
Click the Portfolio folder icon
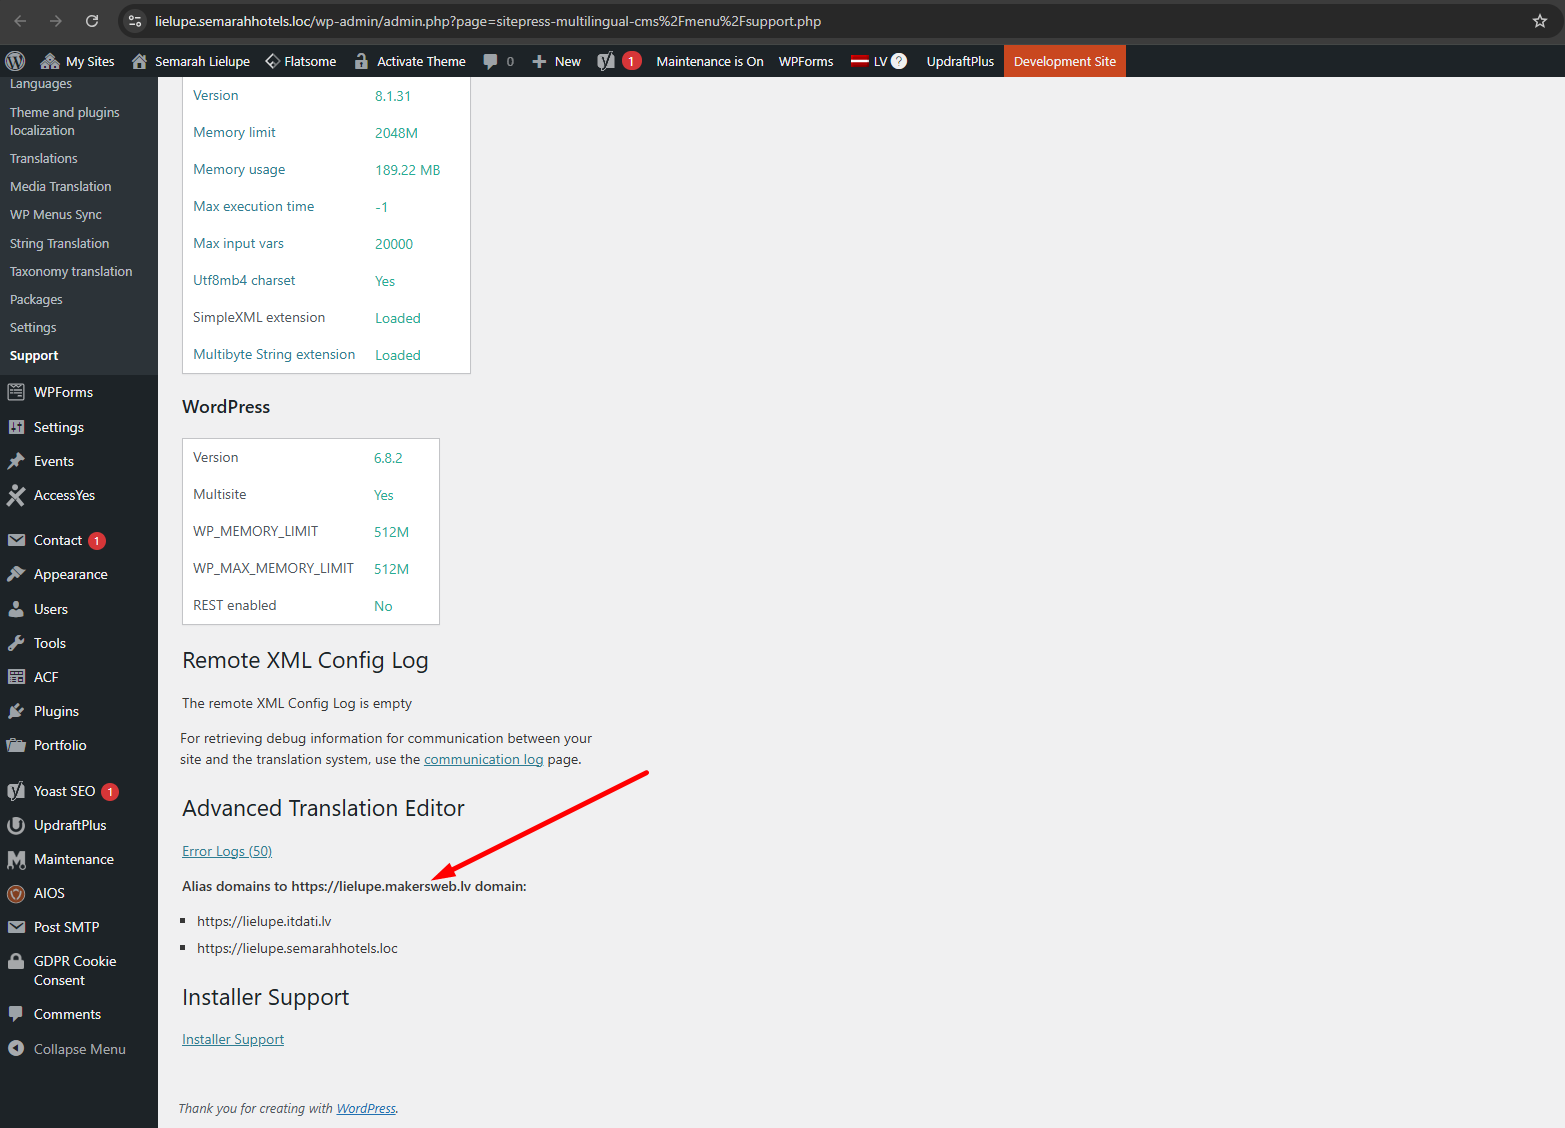tap(16, 745)
